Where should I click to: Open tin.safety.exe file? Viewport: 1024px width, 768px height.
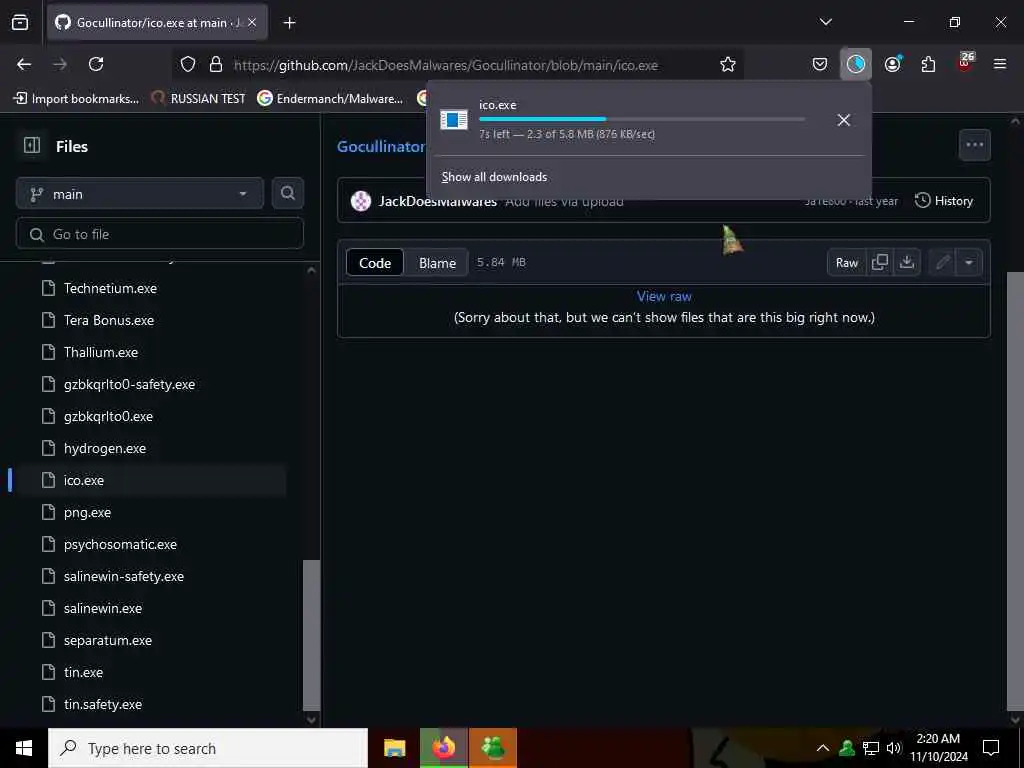click(103, 704)
